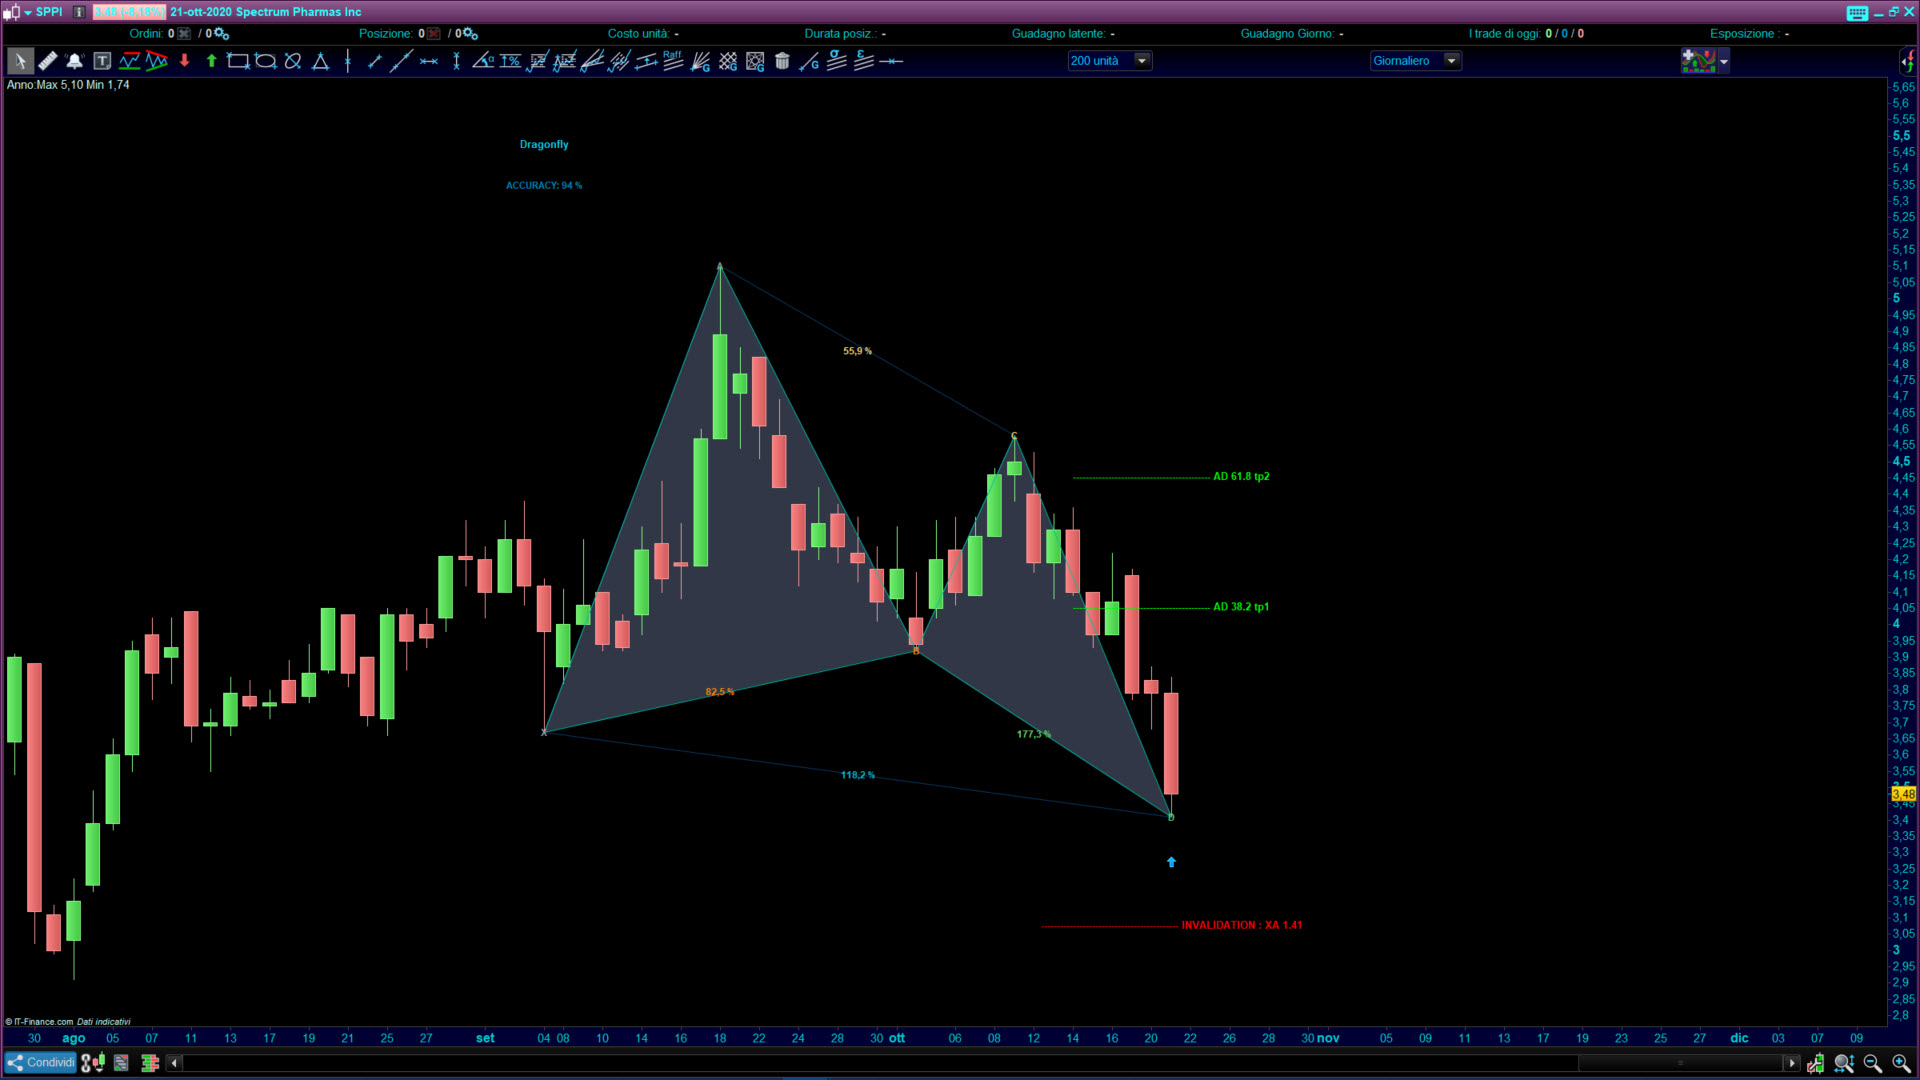Select the triangle drawing tool

320,61
